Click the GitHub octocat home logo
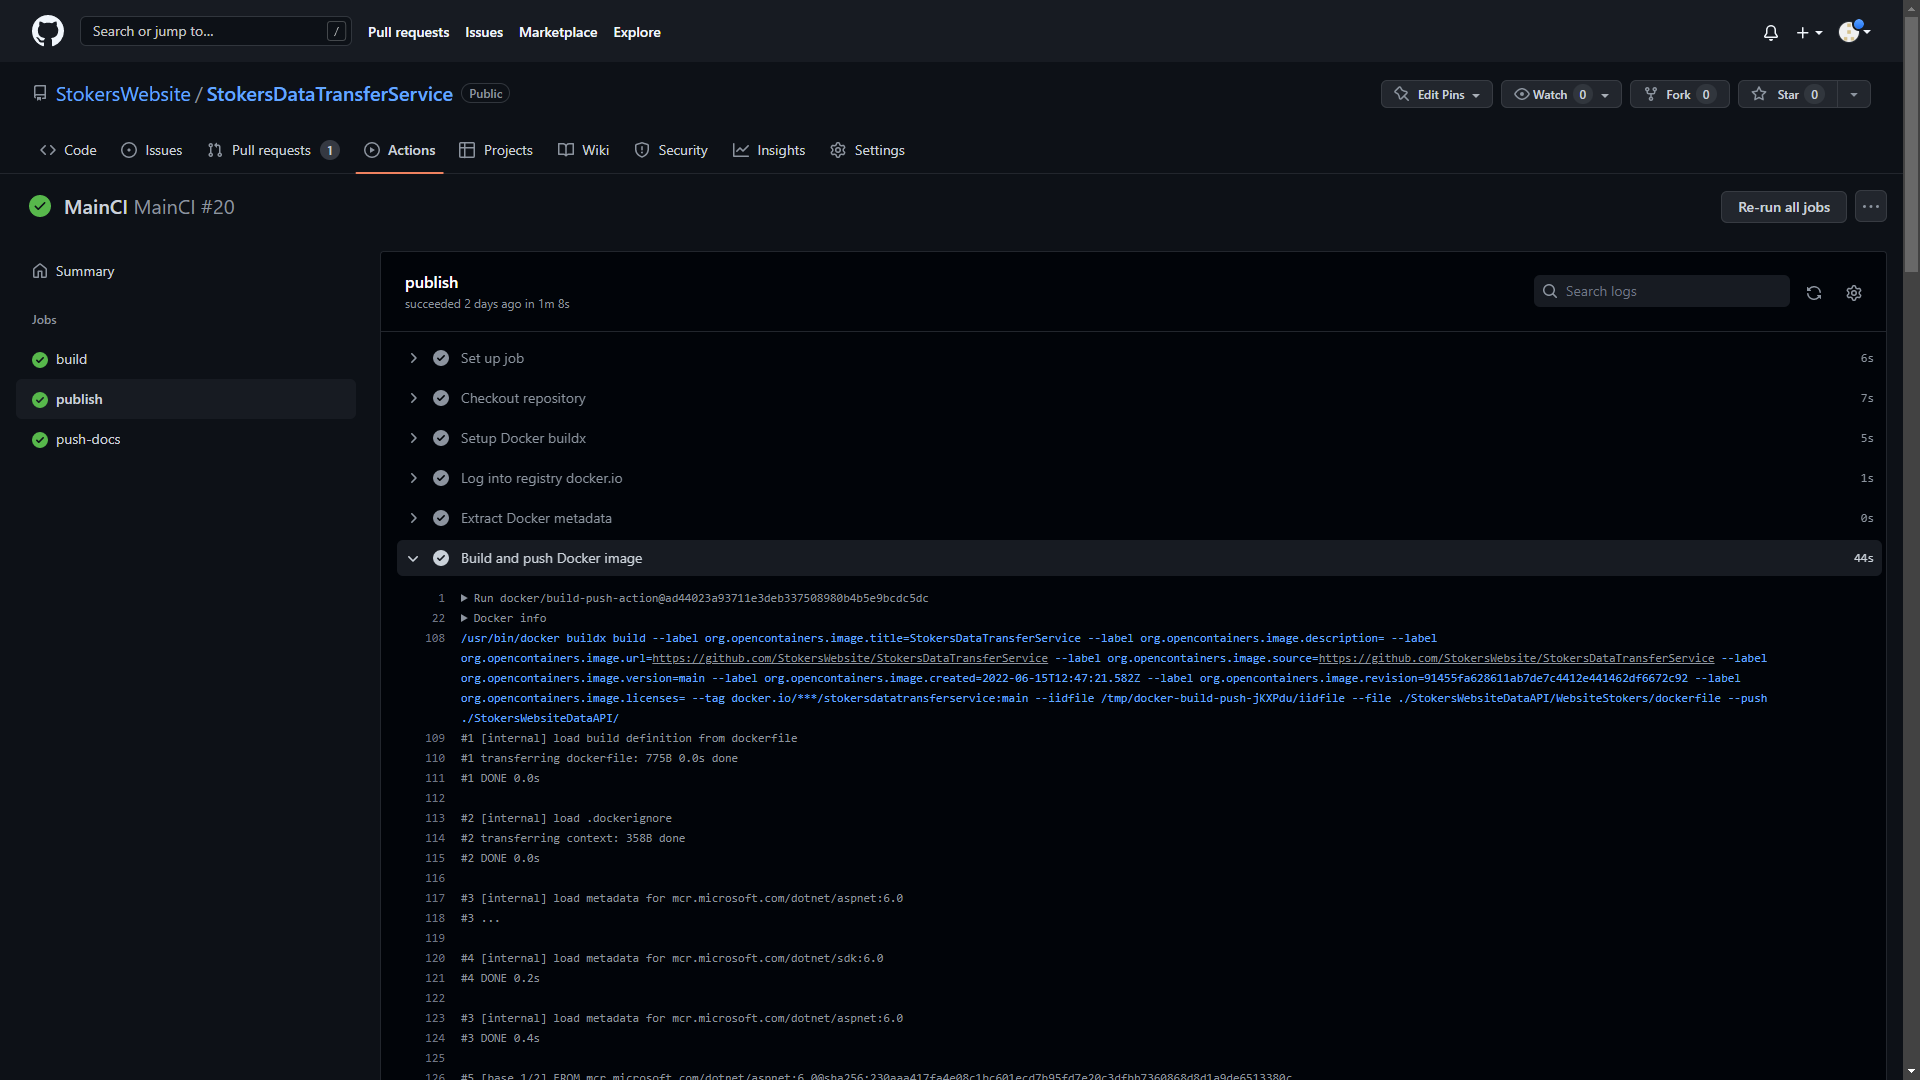The height and width of the screenshot is (1080, 1920). point(47,31)
